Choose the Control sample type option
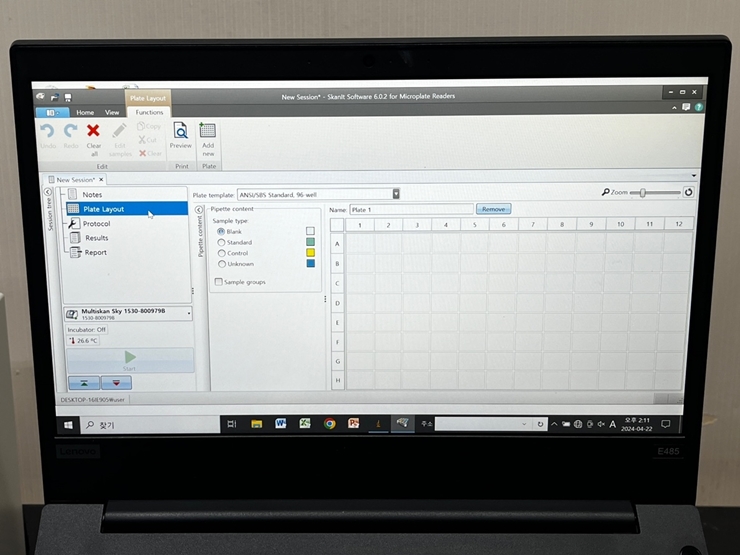 tap(221, 253)
